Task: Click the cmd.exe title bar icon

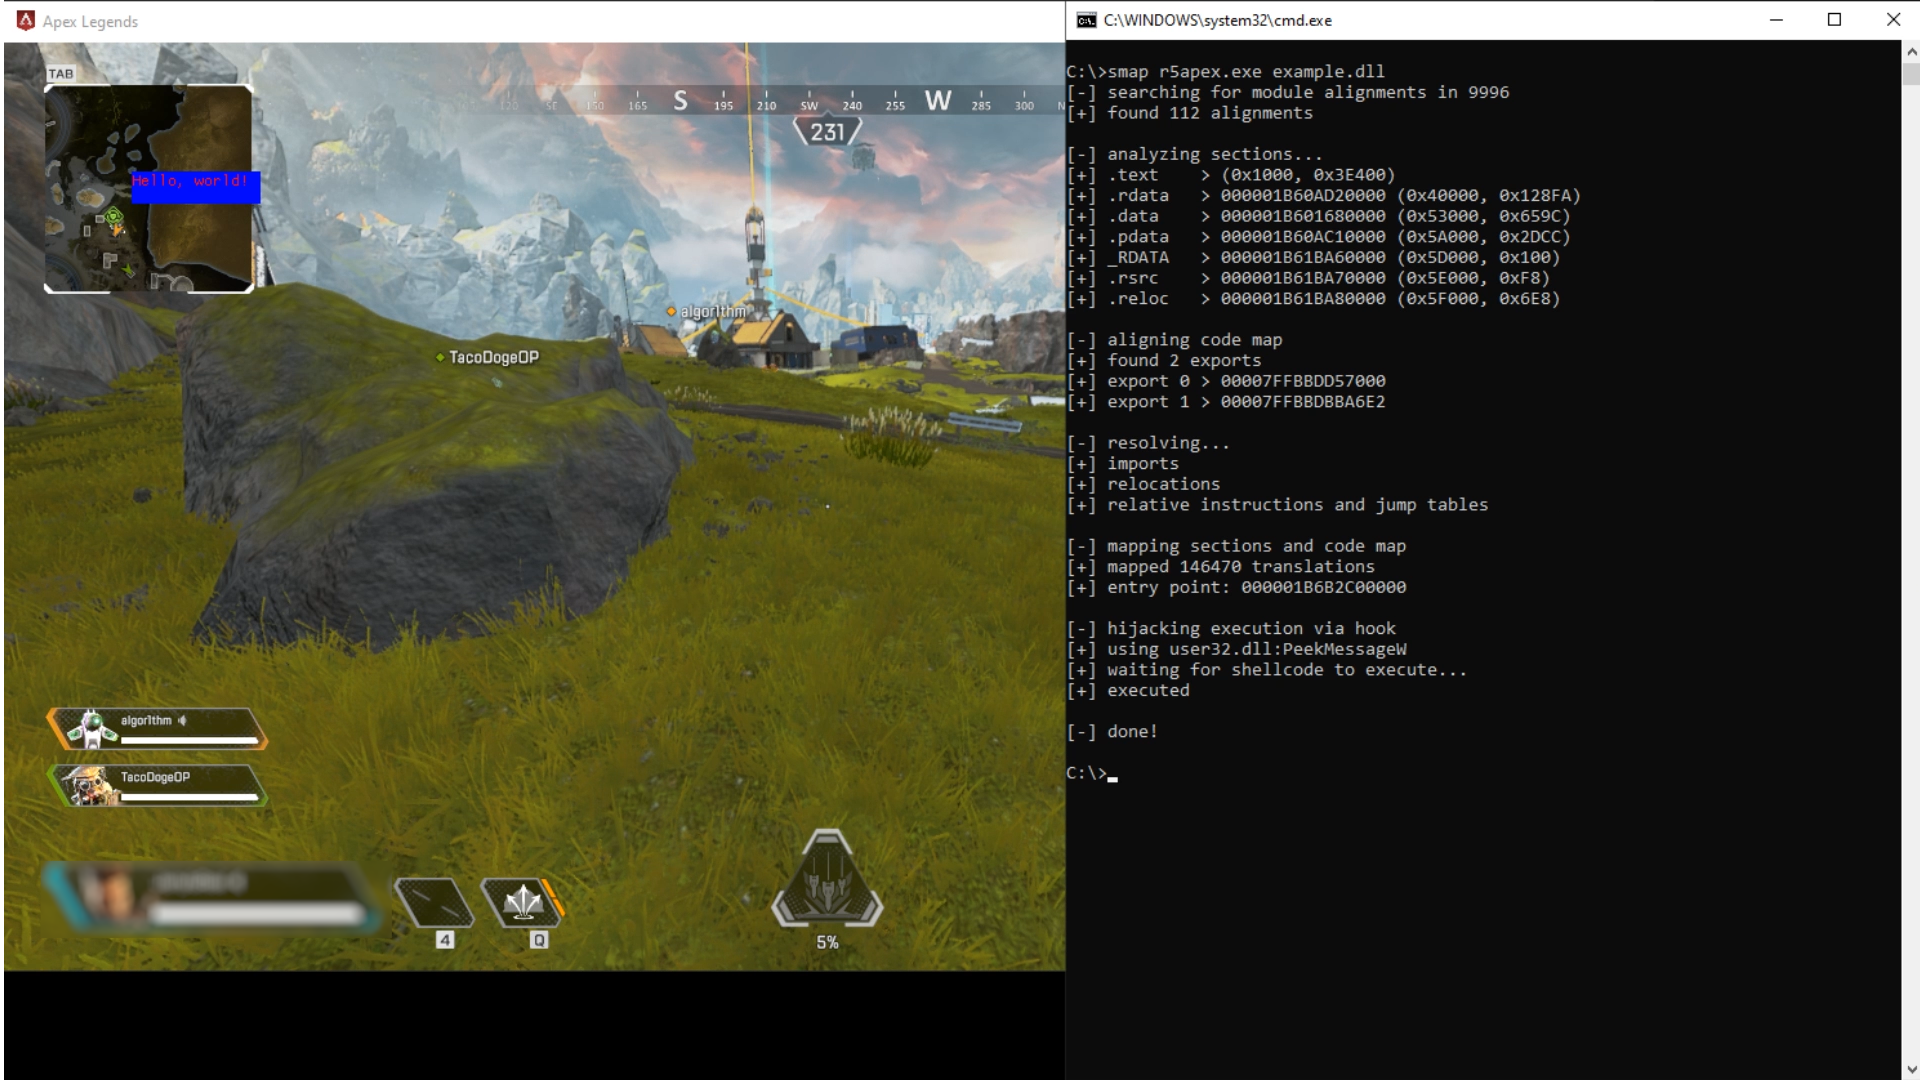Action: [x=1086, y=20]
